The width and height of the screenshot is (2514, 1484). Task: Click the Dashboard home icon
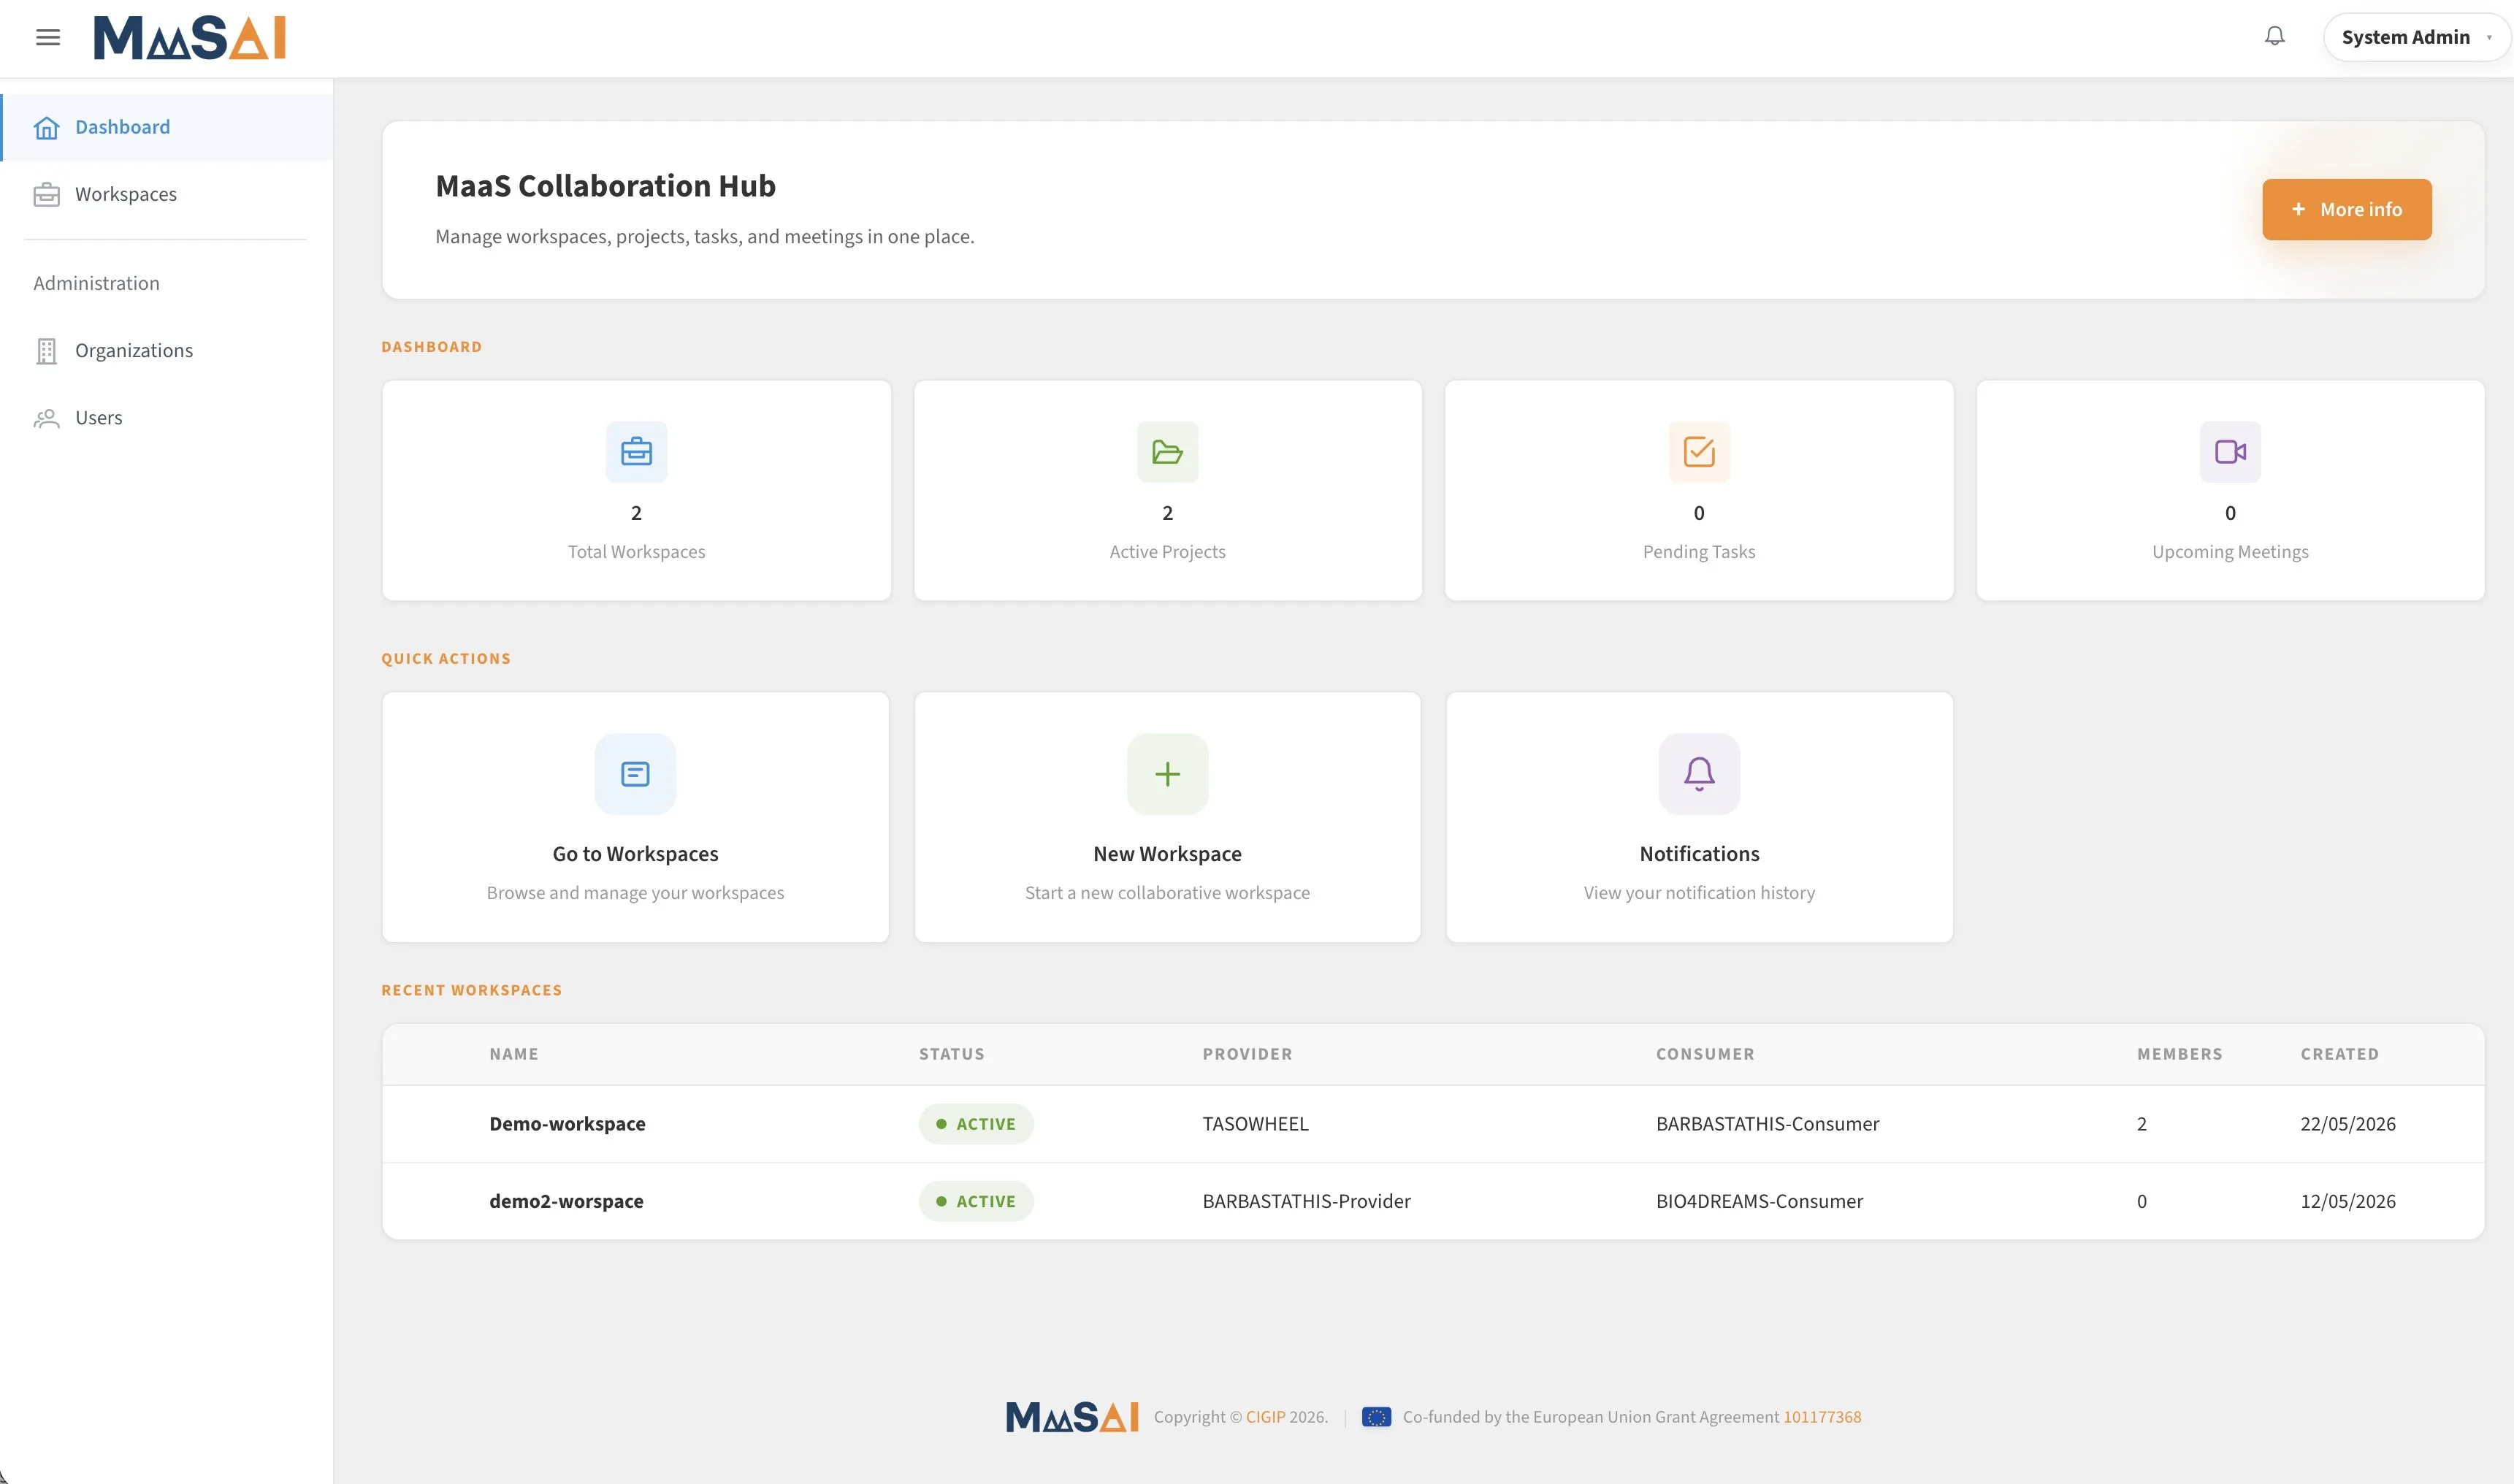(x=47, y=127)
